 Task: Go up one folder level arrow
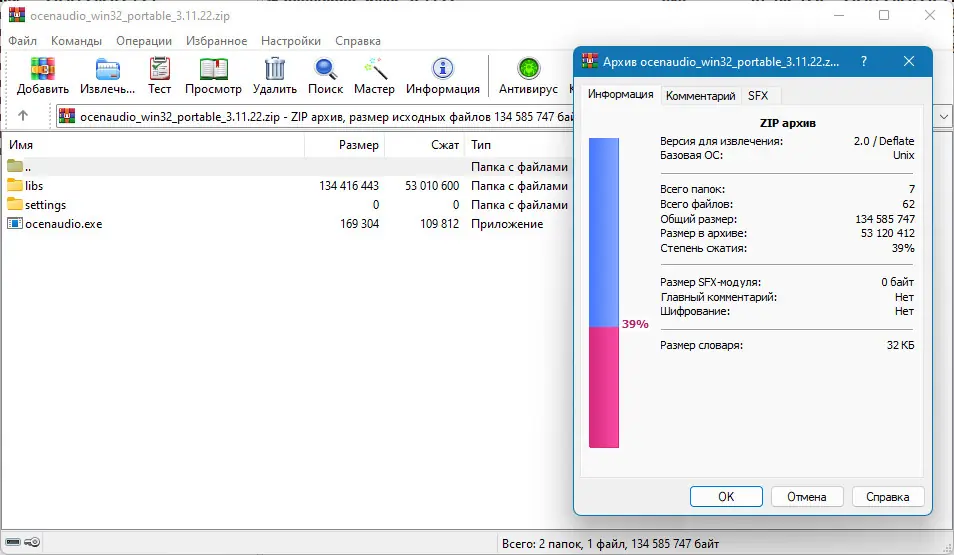[x=23, y=116]
